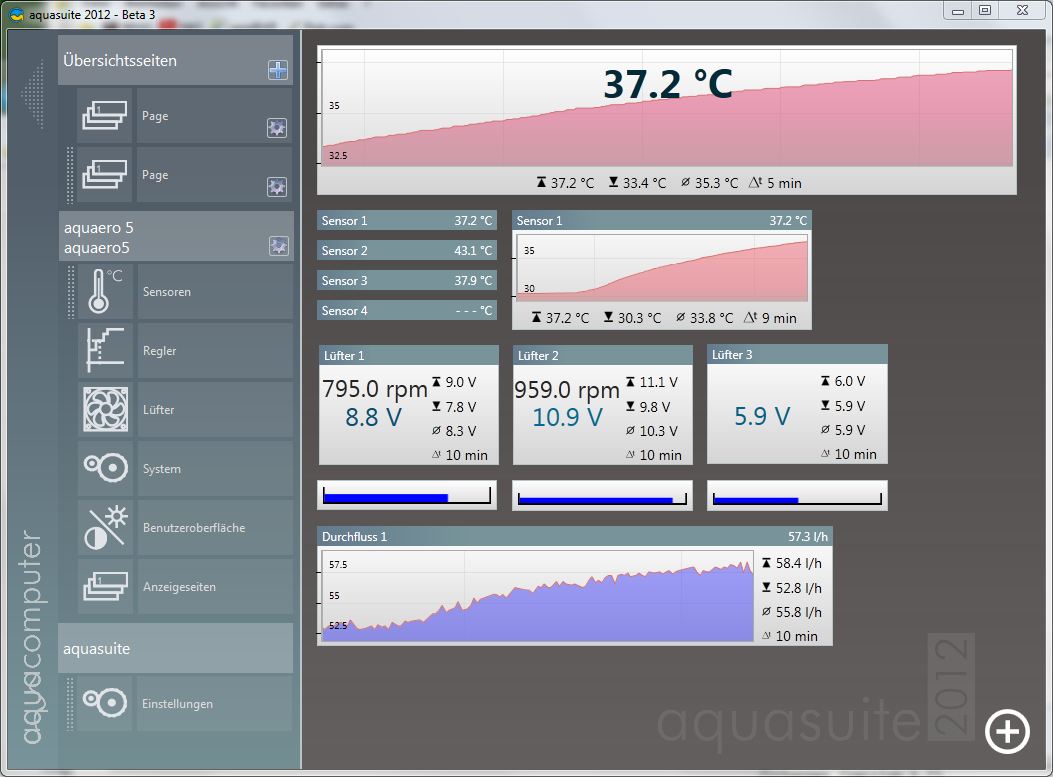Select the Sensor 2 temperature row
Image resolution: width=1053 pixels, height=777 pixels.
406,251
